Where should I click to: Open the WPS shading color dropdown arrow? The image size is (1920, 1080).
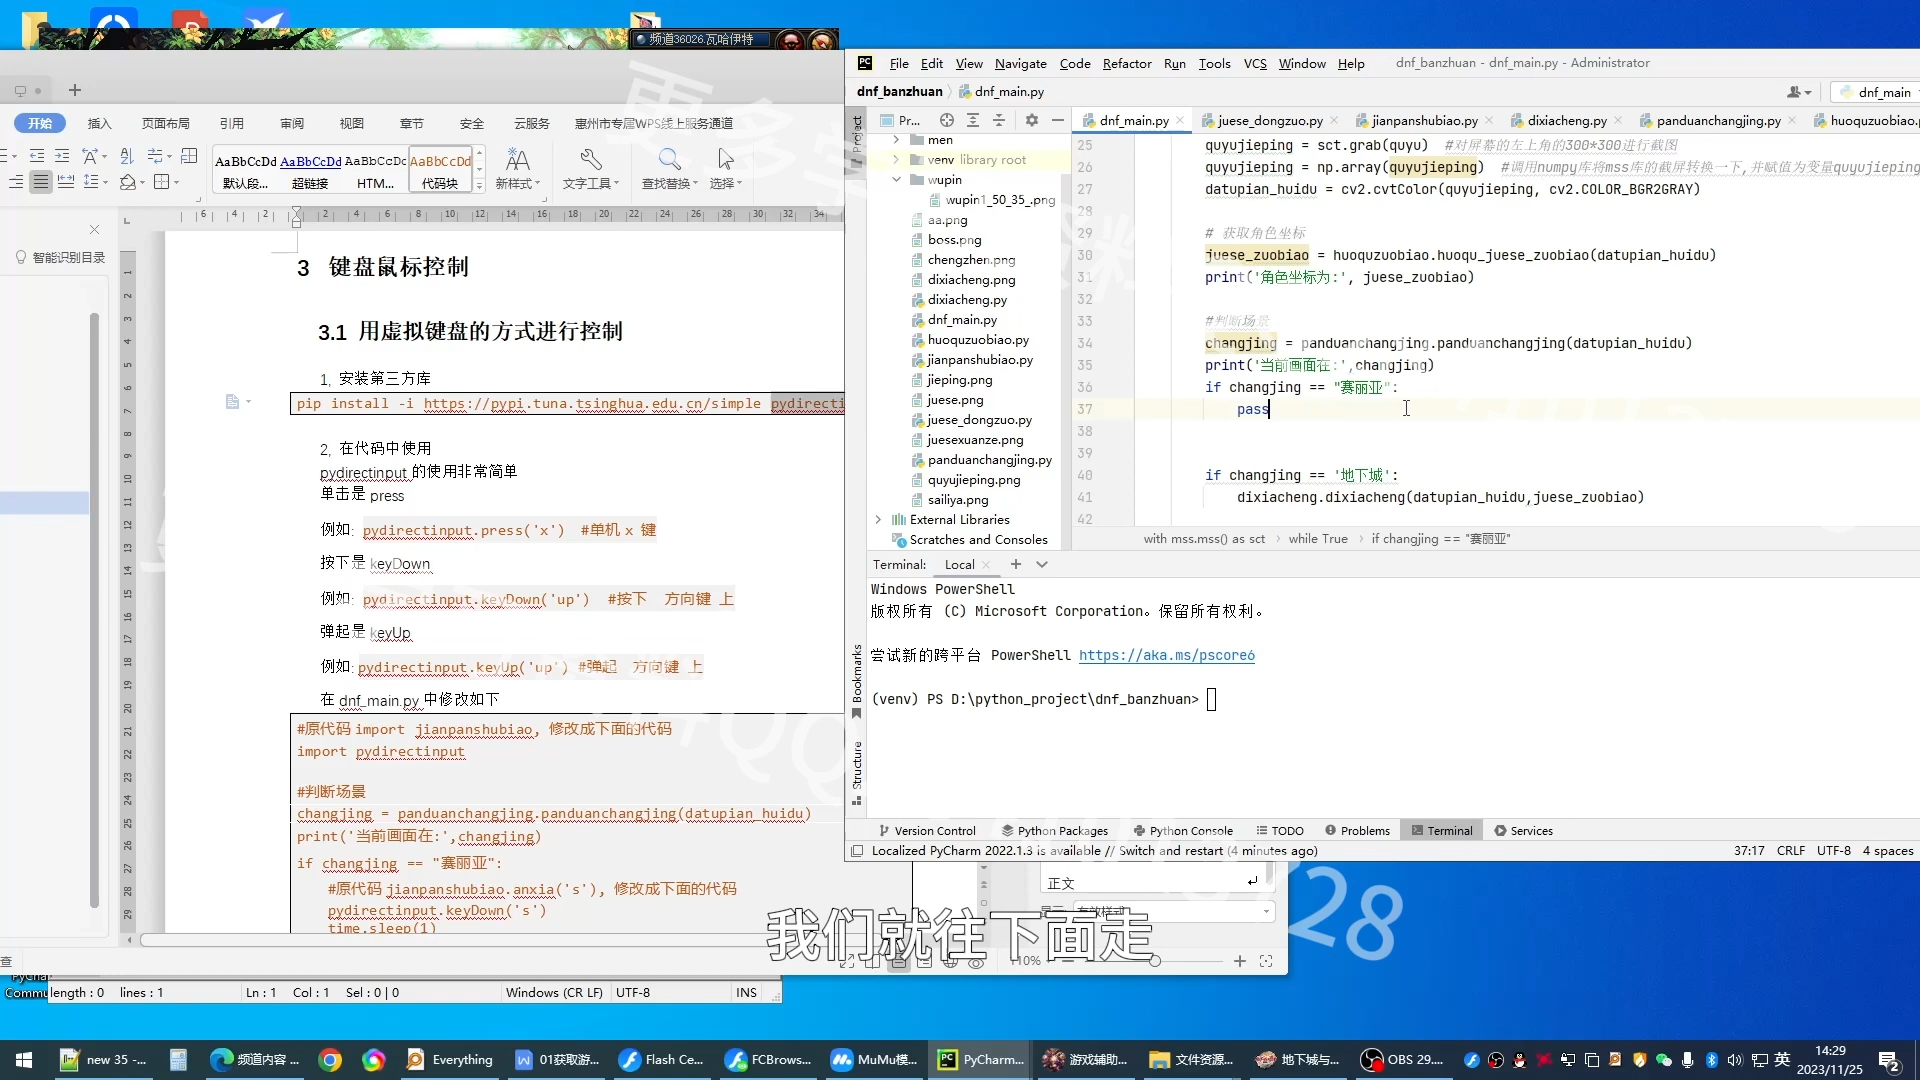(143, 182)
